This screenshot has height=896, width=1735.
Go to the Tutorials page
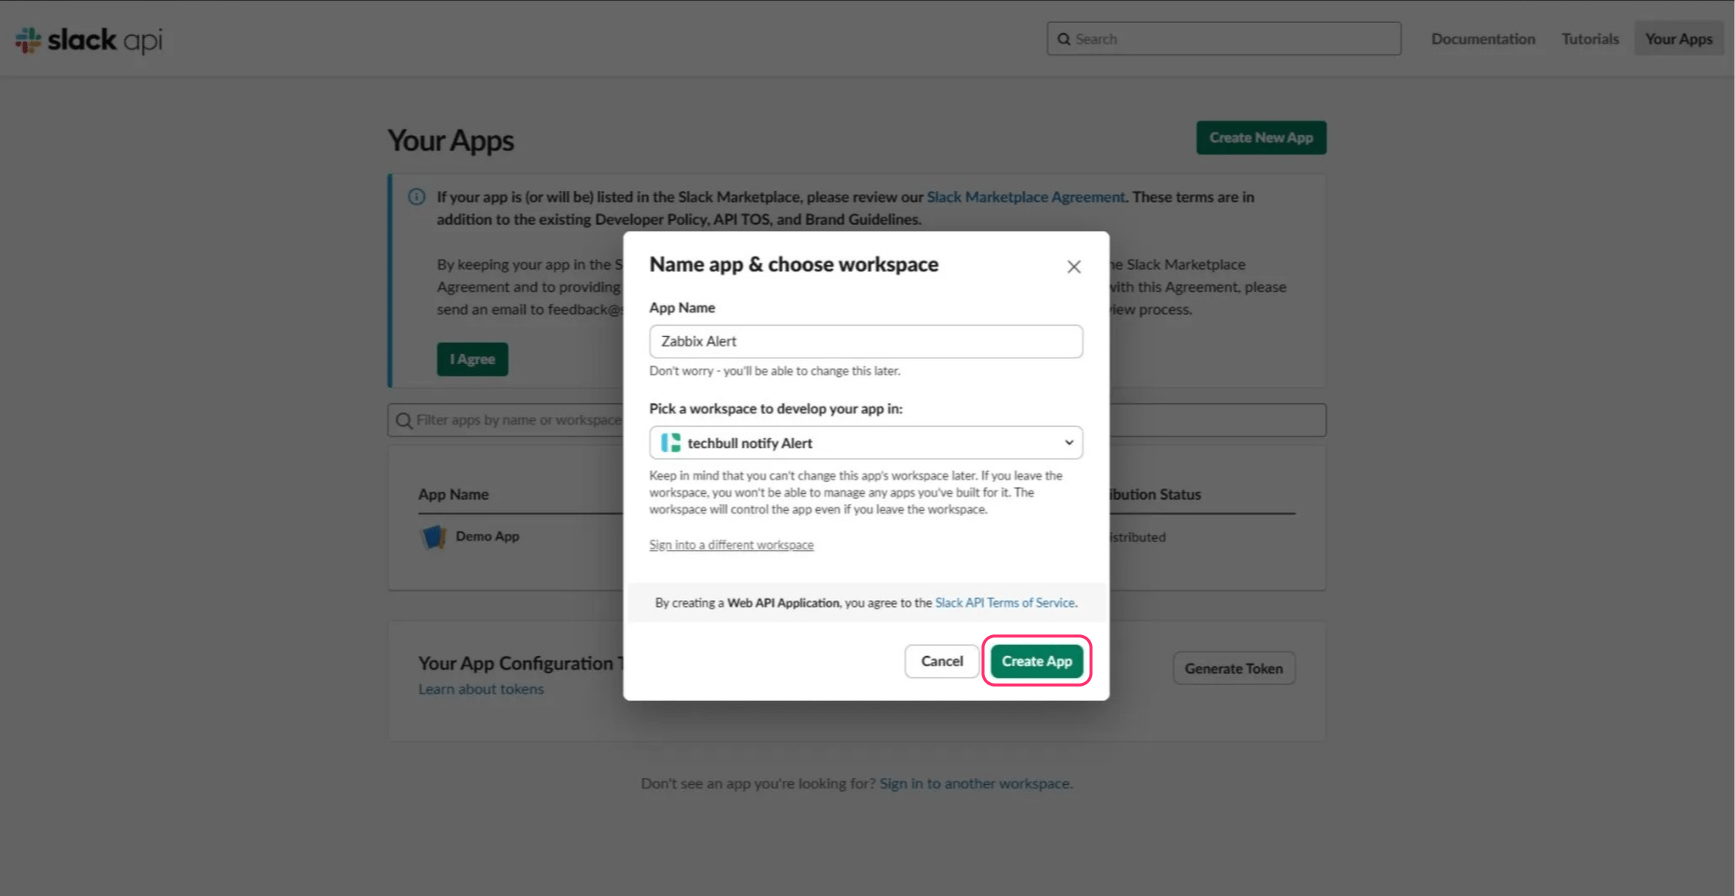pos(1589,39)
